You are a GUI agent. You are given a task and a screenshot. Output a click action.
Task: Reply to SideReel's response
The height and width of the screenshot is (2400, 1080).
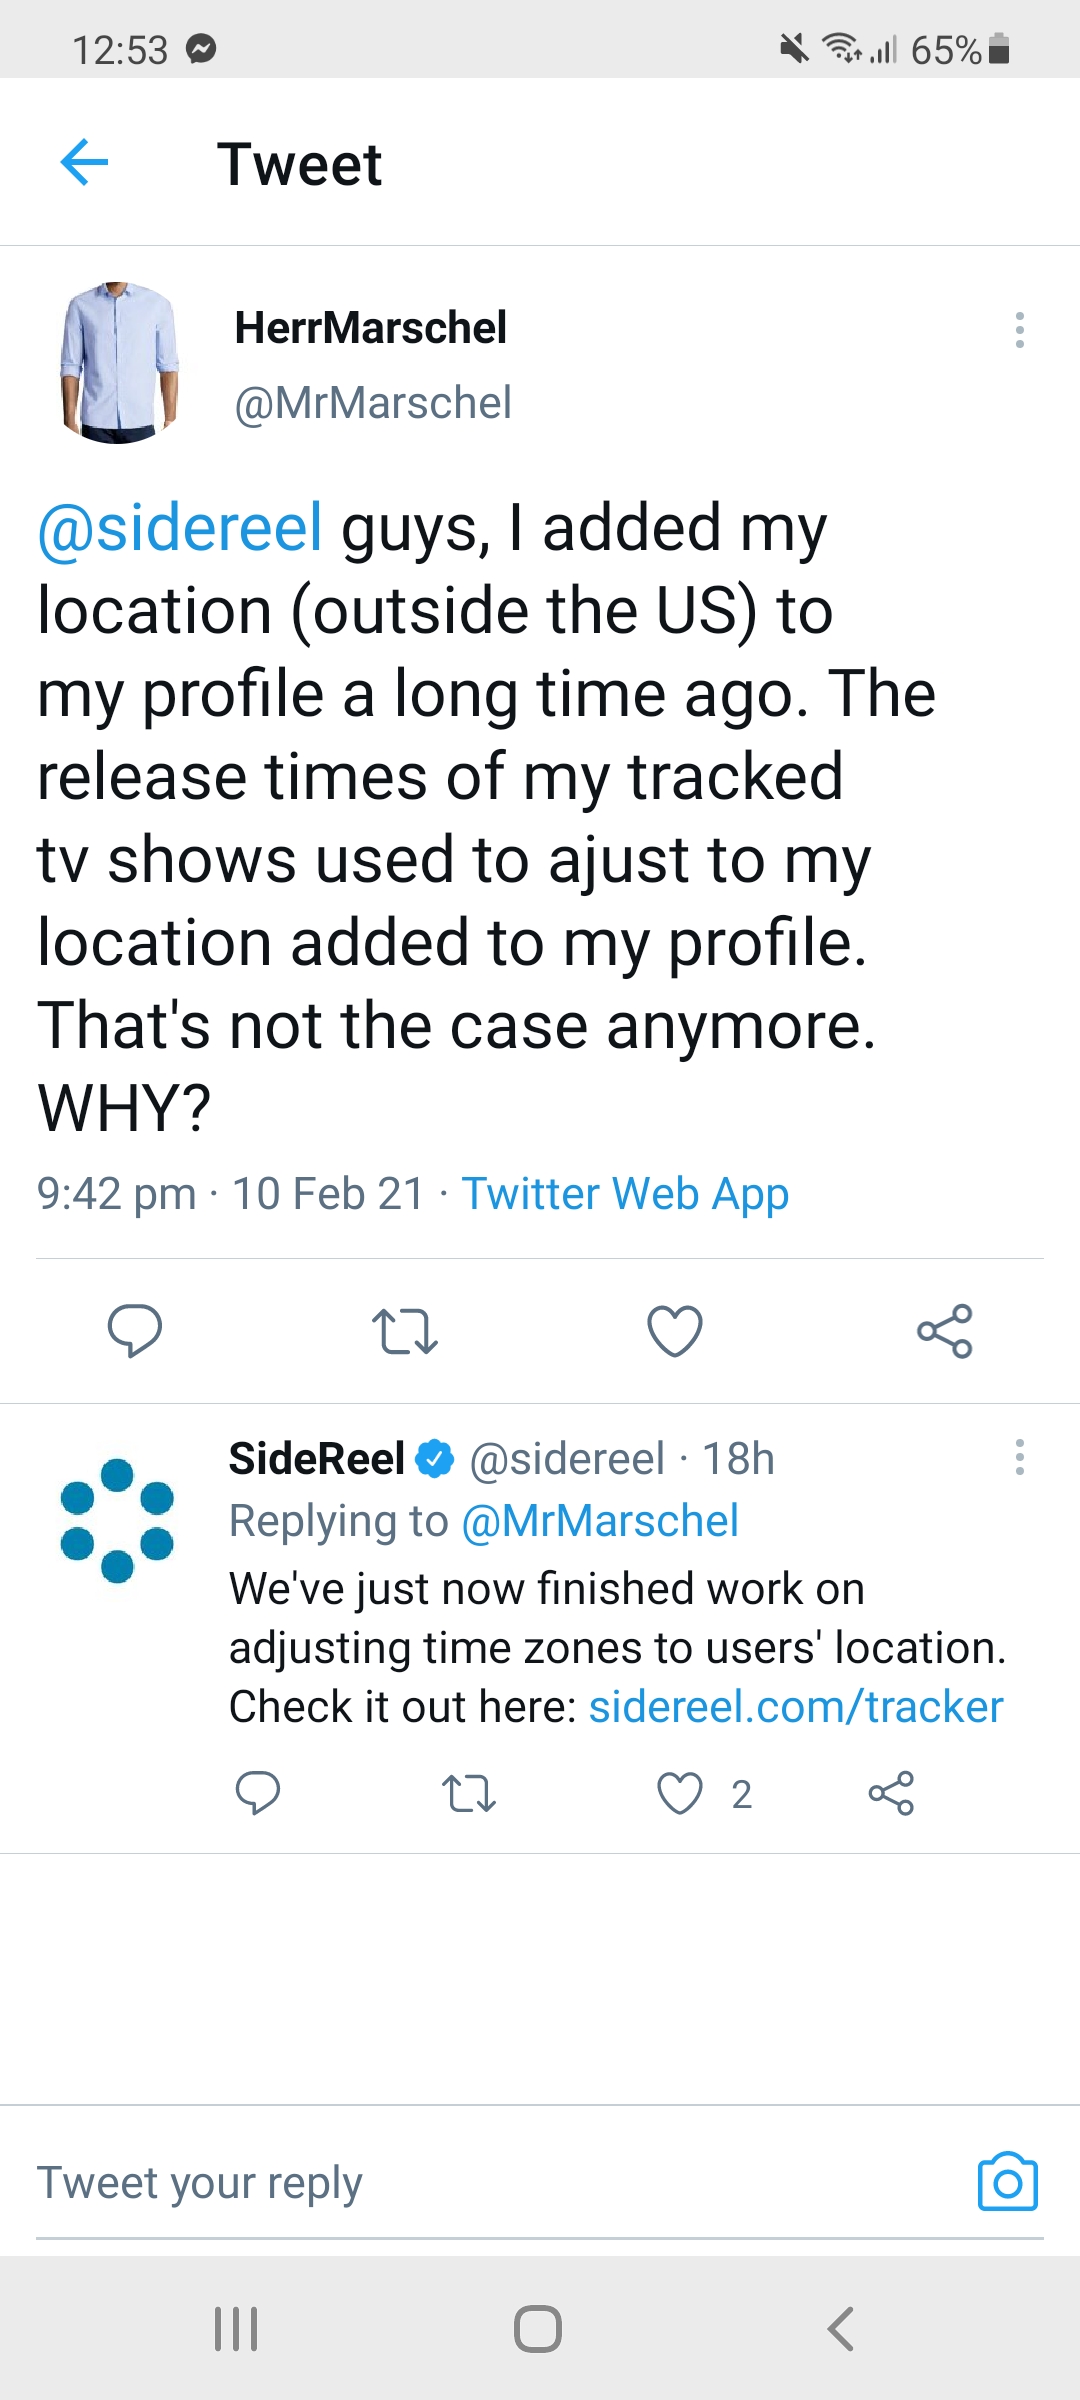[x=258, y=1793]
